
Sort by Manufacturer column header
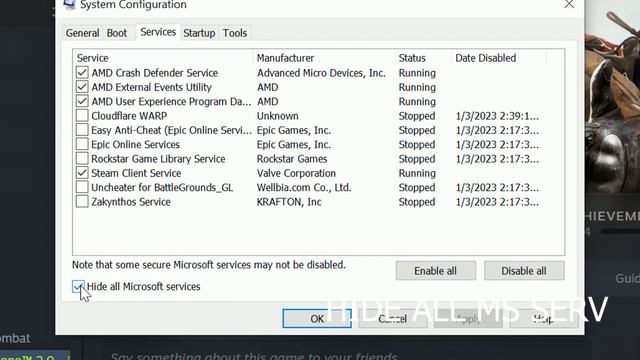pos(324,58)
